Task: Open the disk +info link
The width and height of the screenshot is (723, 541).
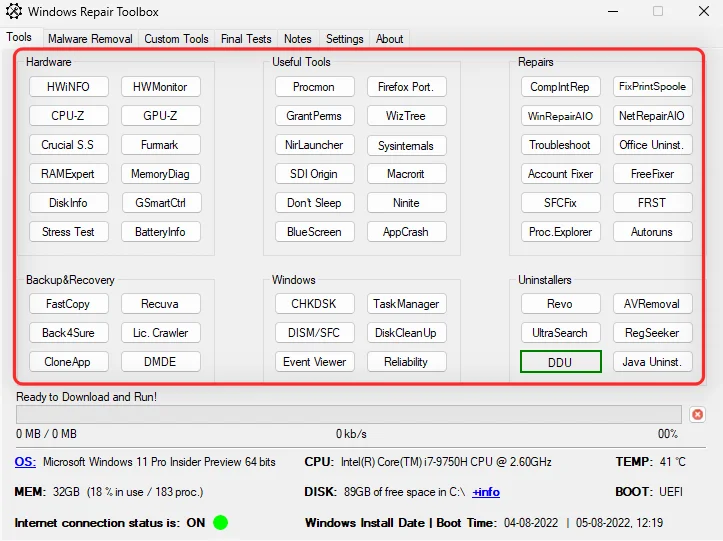Action: pos(486,492)
